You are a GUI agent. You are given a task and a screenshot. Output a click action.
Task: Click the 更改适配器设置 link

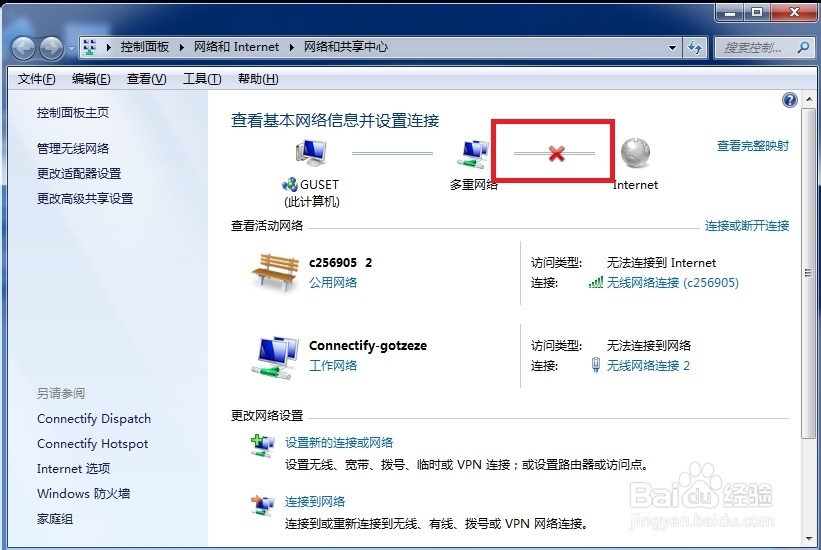79,173
